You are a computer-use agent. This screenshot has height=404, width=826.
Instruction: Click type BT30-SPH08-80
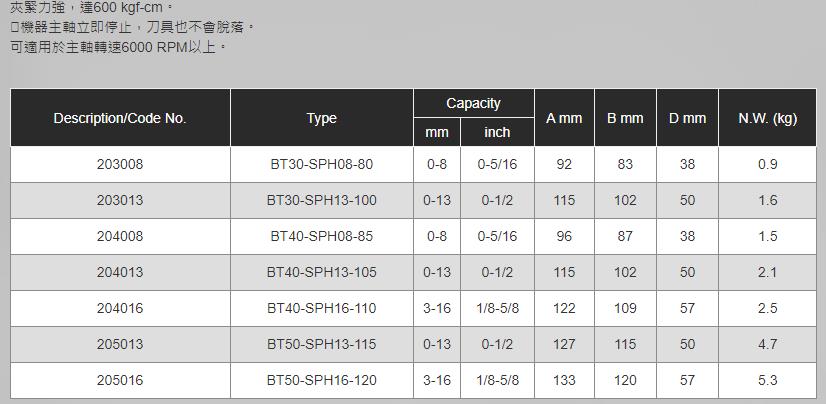click(322, 164)
